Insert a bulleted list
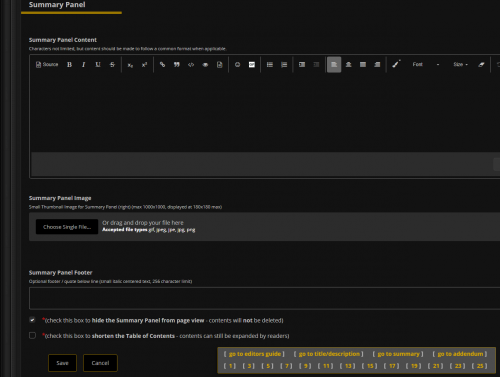Screen dimensions: 500x377 click(270, 65)
